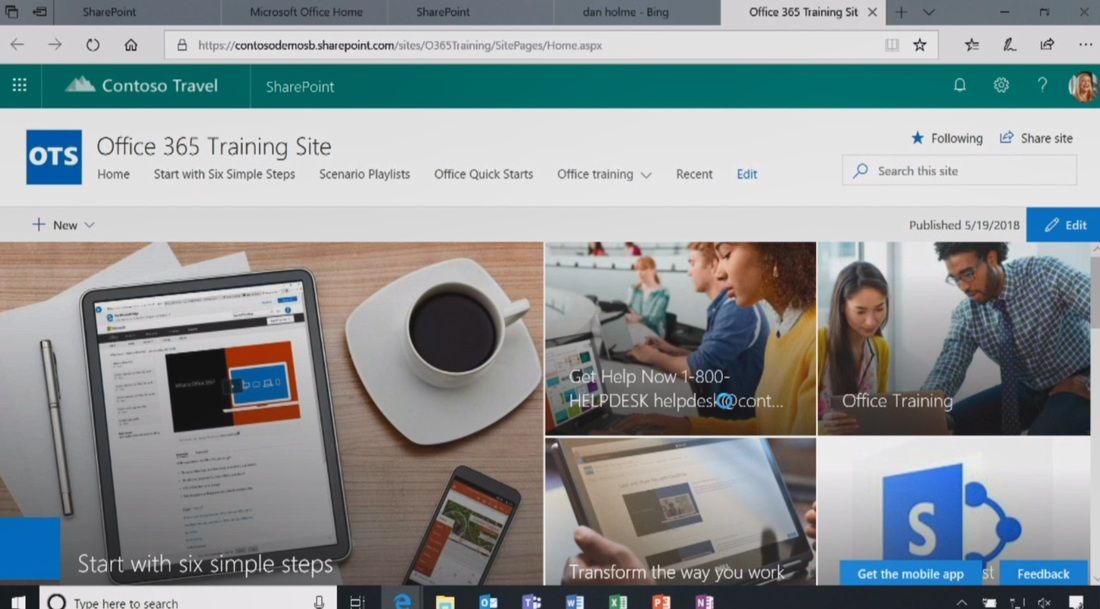Launch Excel from the taskbar
Screen dimensions: 1100x609
[617, 600]
